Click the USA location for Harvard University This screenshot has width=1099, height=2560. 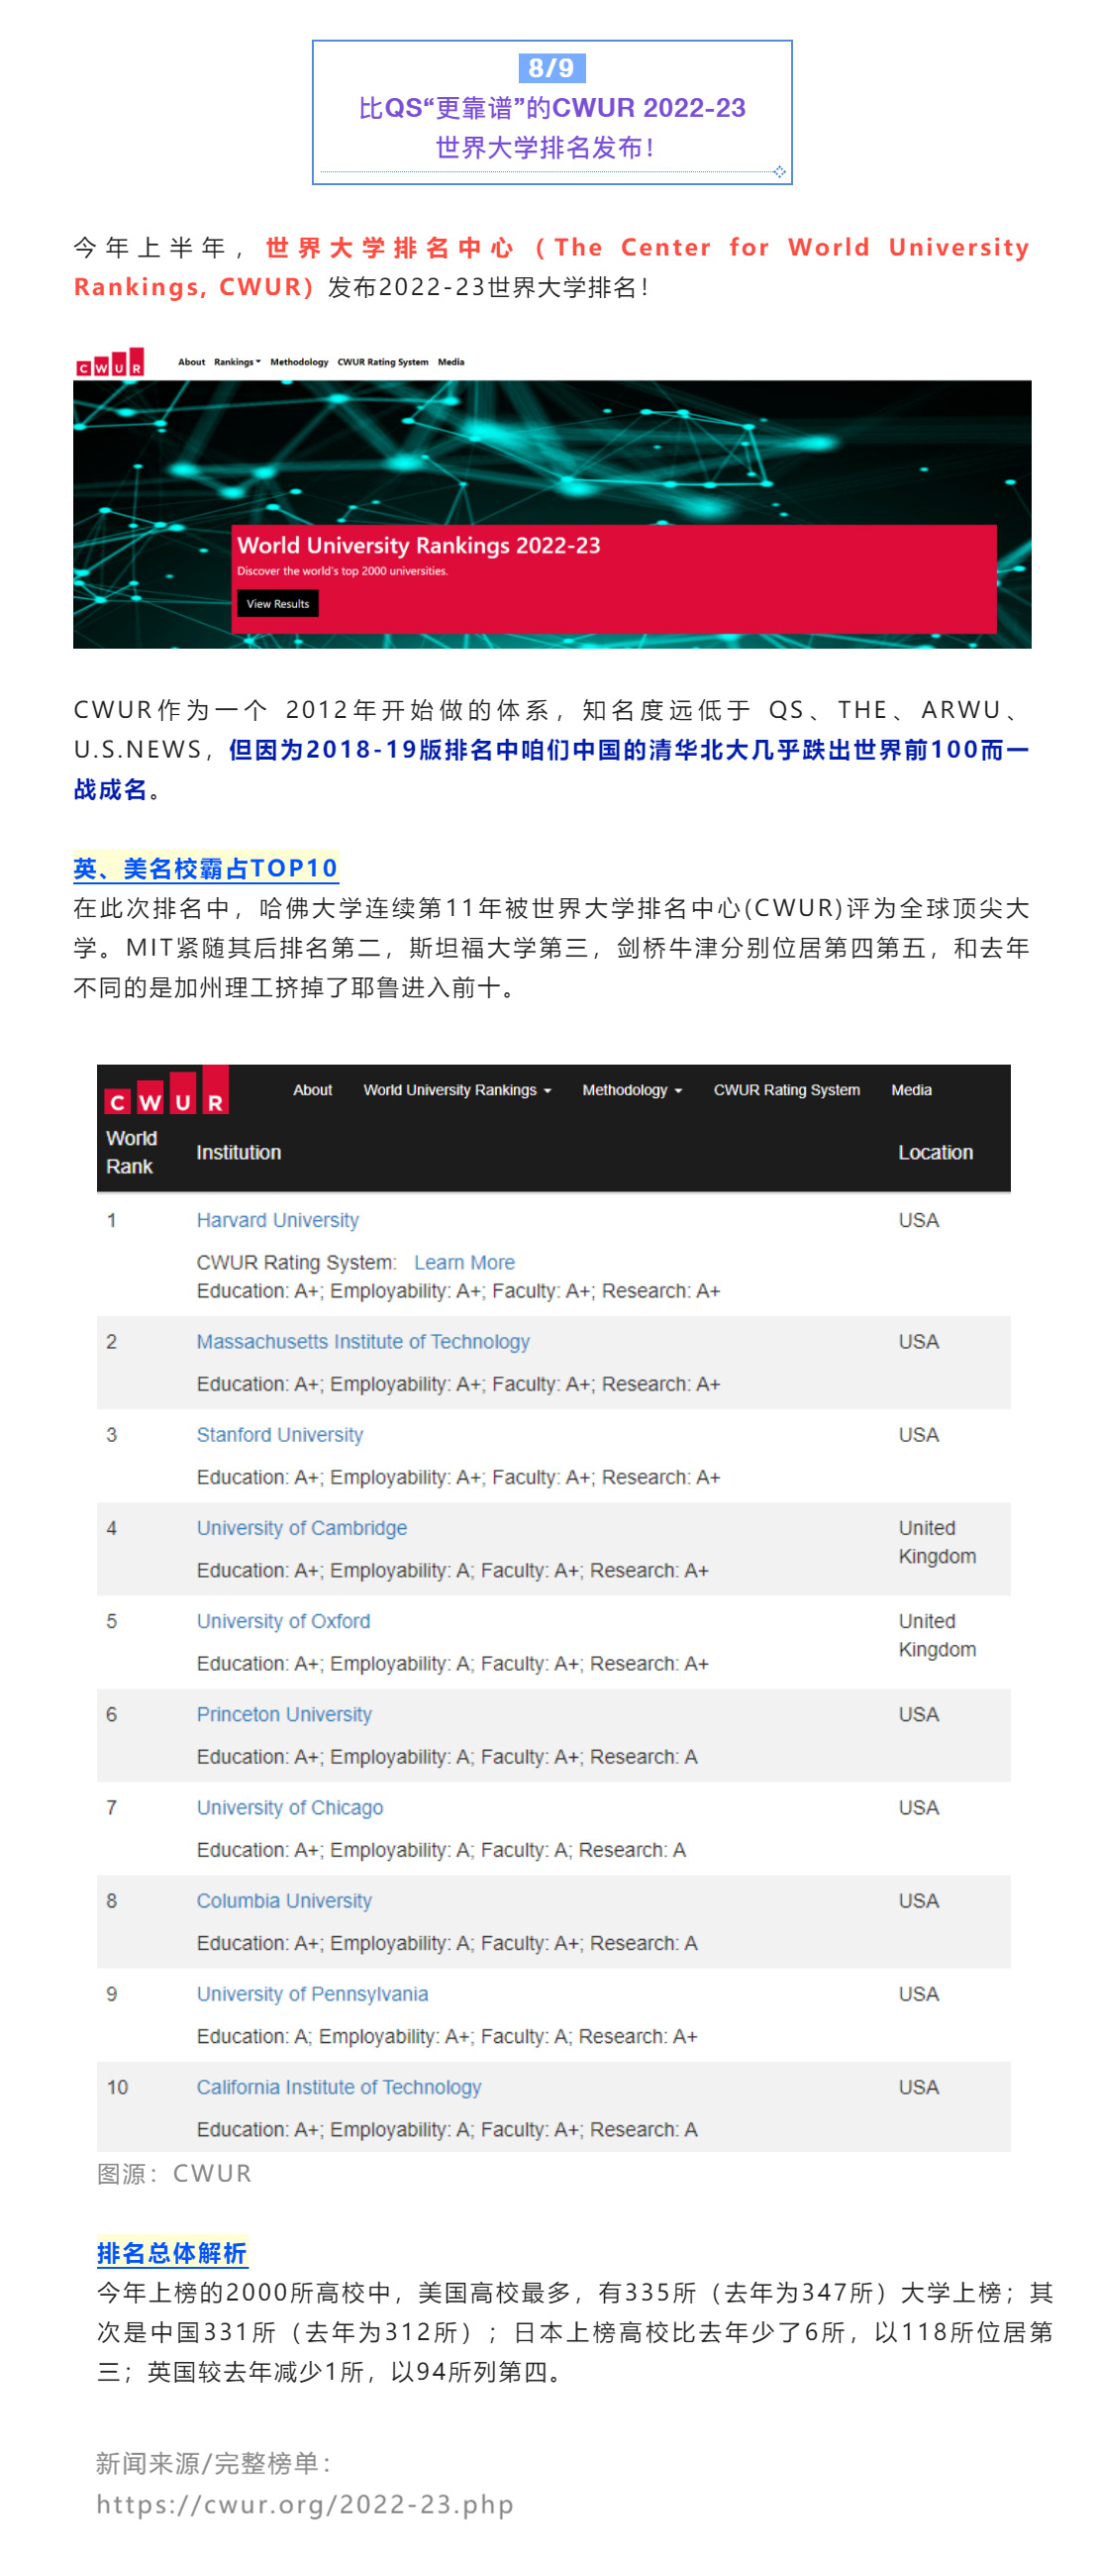tap(918, 1220)
